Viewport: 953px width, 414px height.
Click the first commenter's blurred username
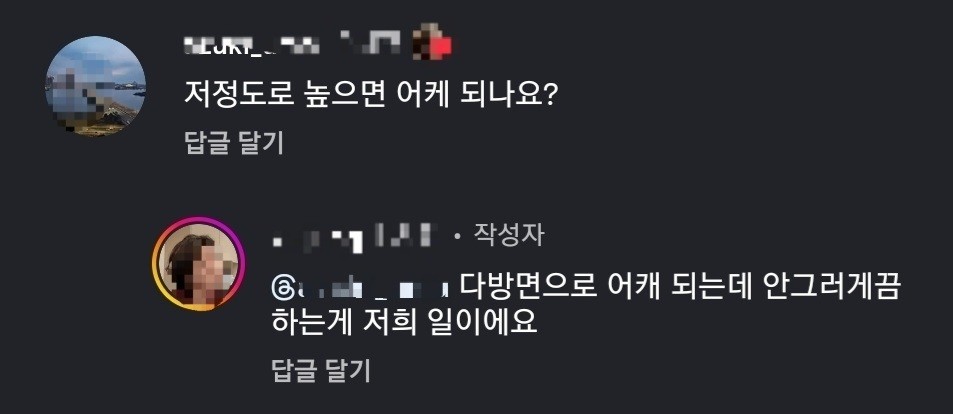250,44
